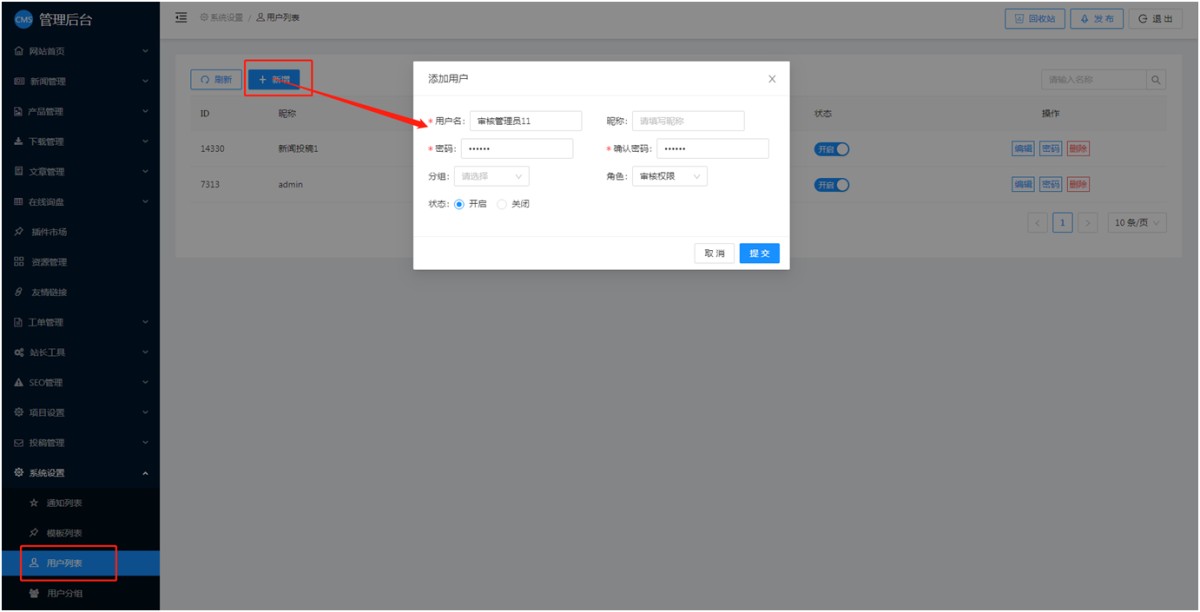1200x612 pixels.
Task: Expand the 站长工具 menu chevron
Action: click(145, 352)
